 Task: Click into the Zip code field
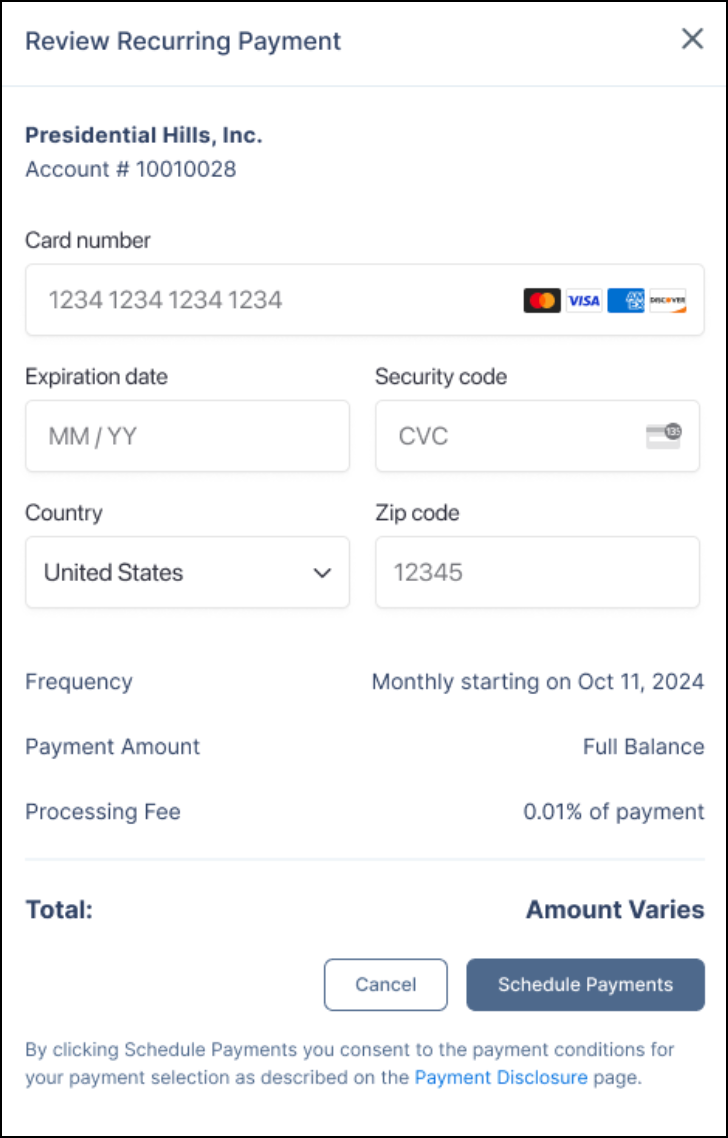coord(537,573)
